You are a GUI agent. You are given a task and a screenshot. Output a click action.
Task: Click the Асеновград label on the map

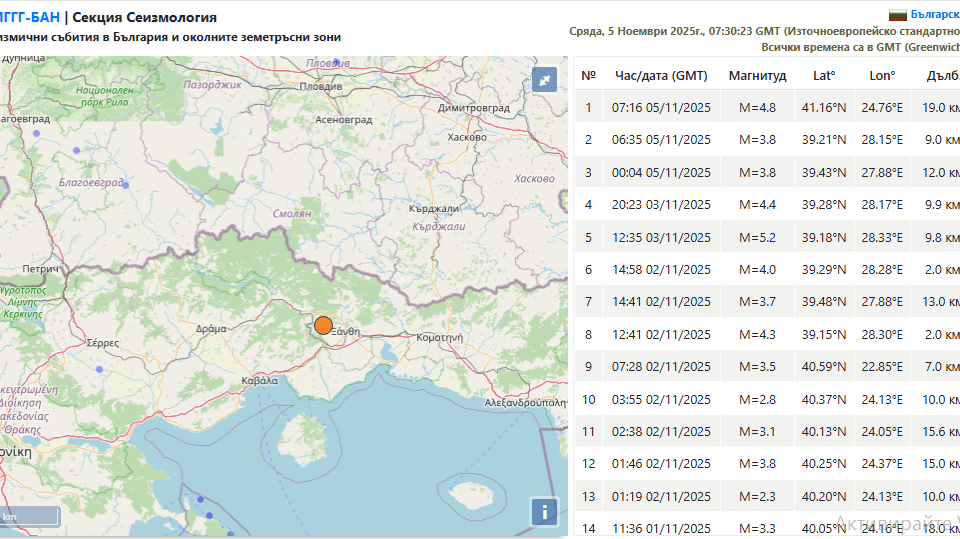(343, 119)
